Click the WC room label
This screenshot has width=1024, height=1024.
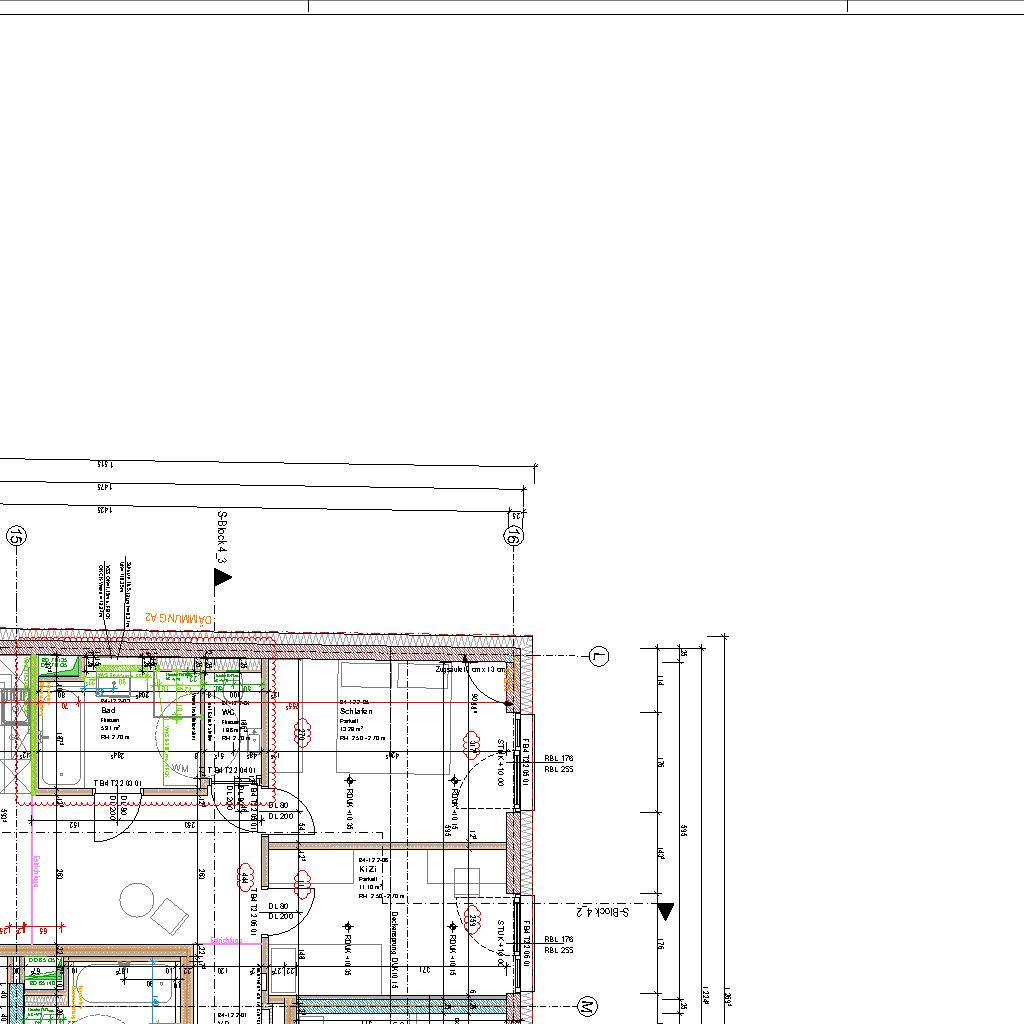point(228,712)
